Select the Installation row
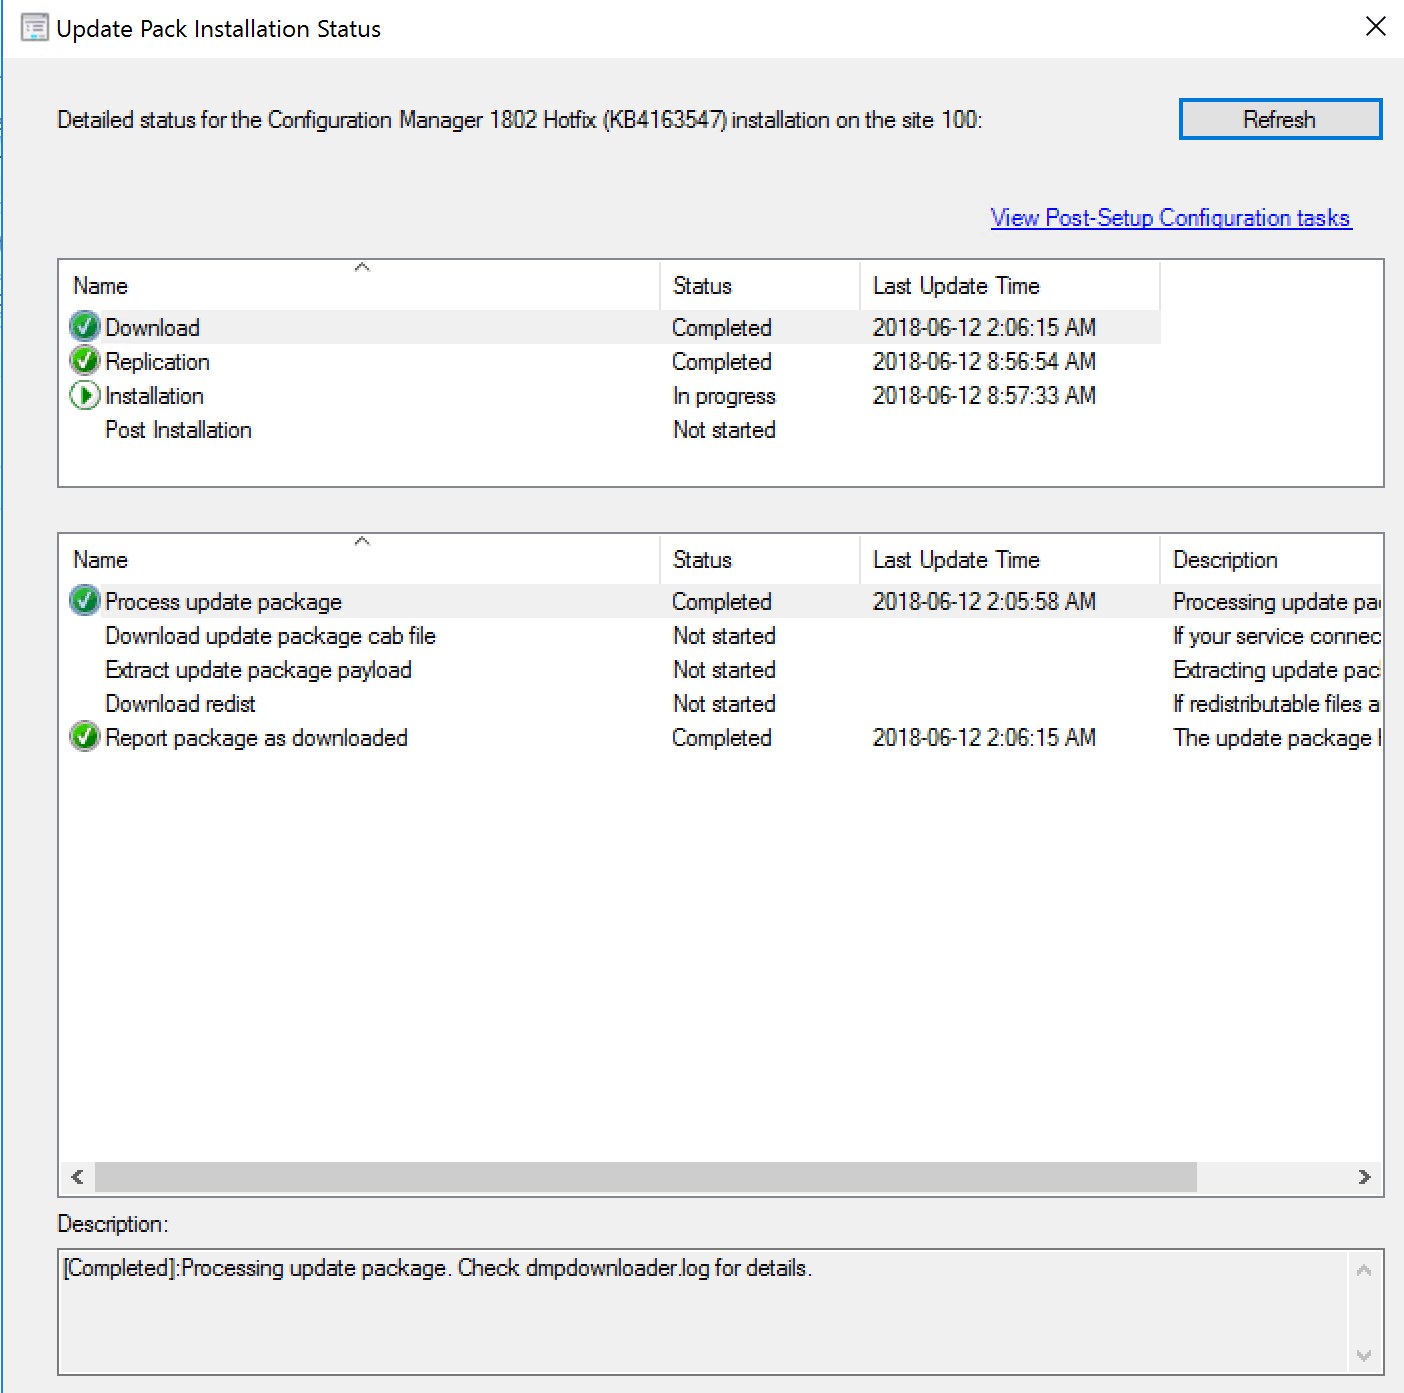Image resolution: width=1404 pixels, height=1393 pixels. click(610, 395)
